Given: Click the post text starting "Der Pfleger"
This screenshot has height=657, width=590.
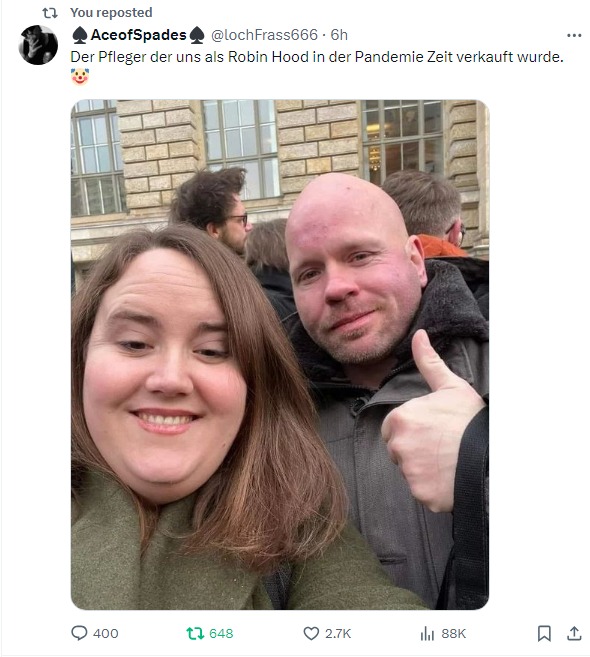Looking at the screenshot, I should tap(317, 57).
